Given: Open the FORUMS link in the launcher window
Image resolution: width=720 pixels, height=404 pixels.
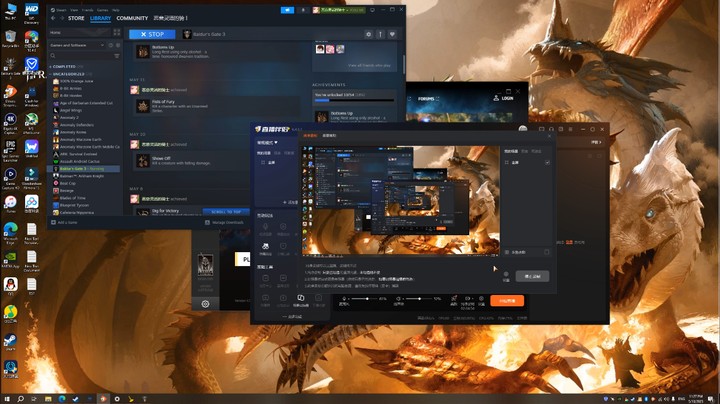Looking at the screenshot, I should coord(426,99).
